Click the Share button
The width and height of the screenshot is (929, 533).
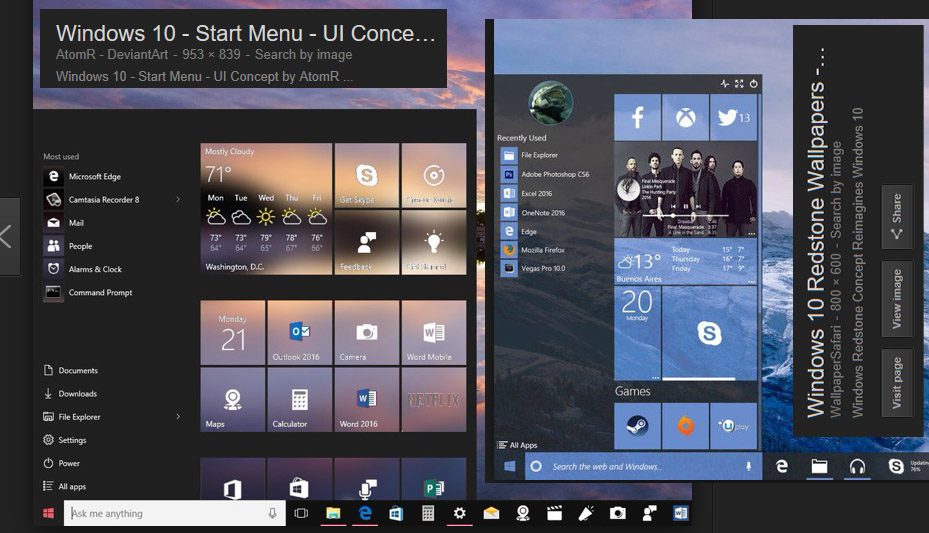point(897,216)
